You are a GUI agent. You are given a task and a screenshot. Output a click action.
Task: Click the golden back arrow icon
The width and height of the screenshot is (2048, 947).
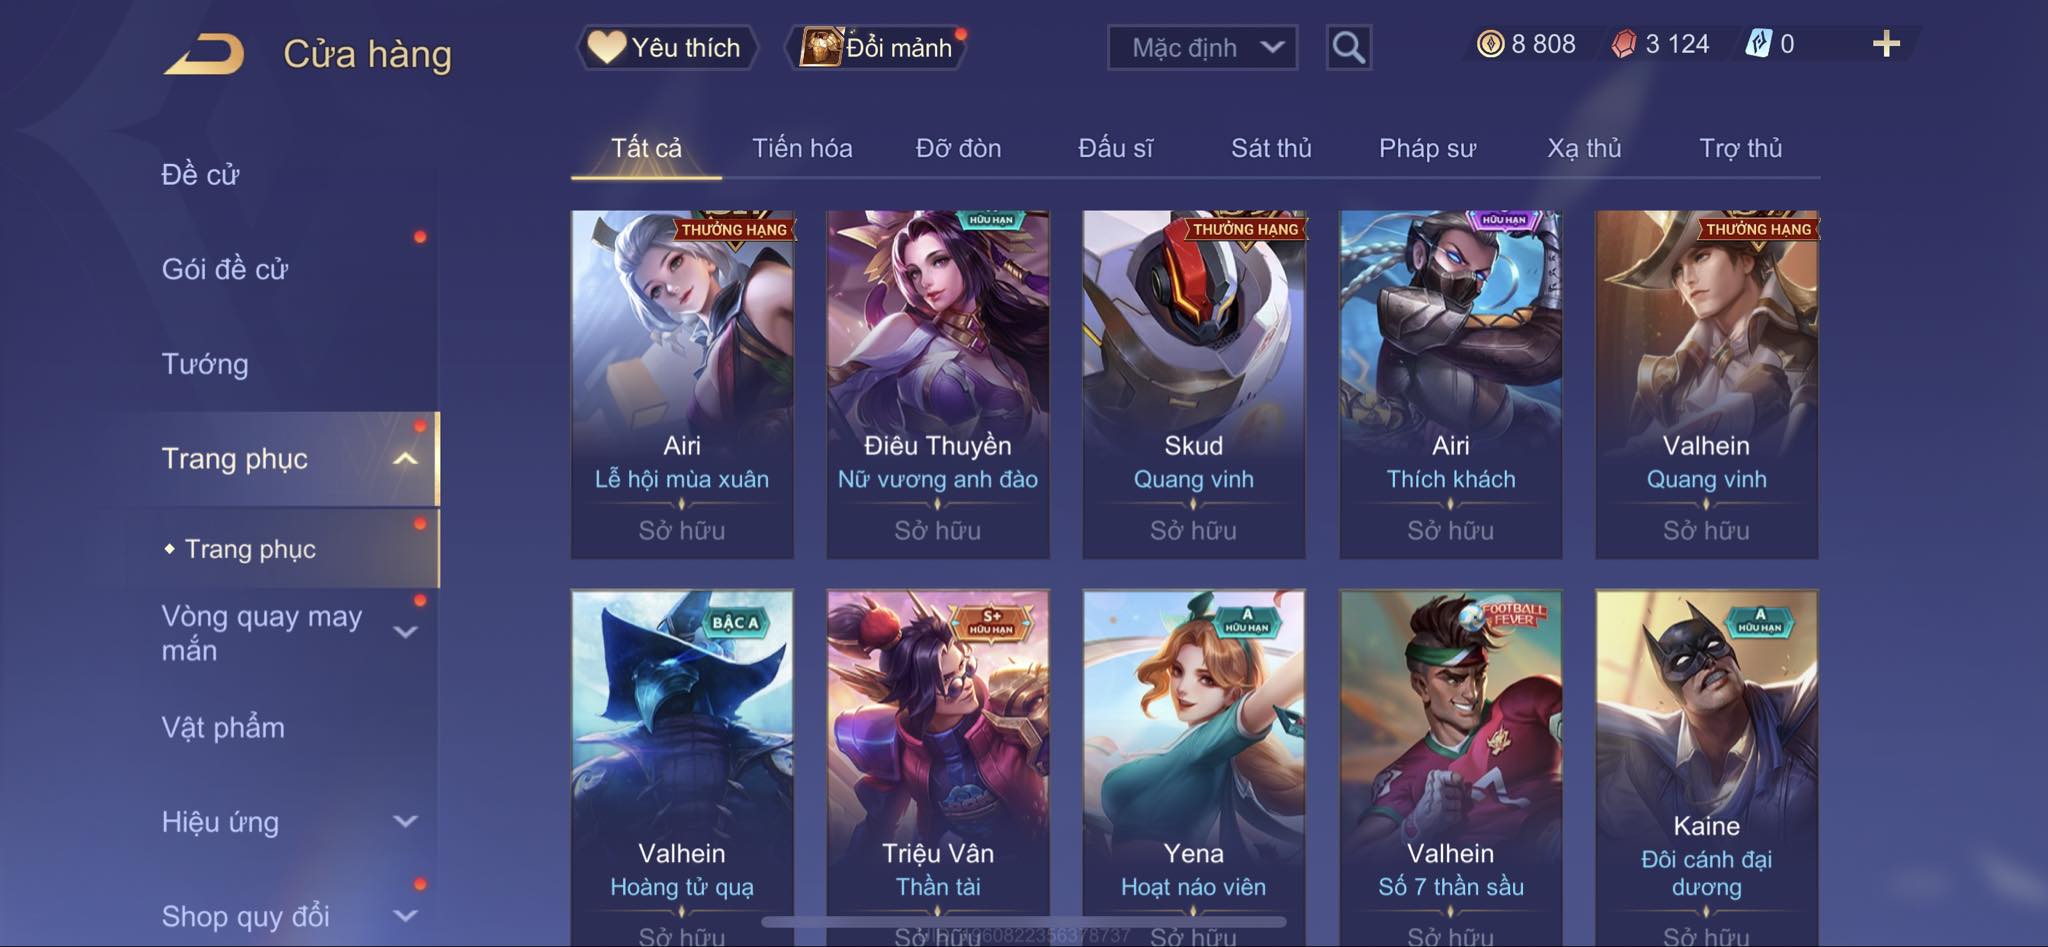point(205,54)
